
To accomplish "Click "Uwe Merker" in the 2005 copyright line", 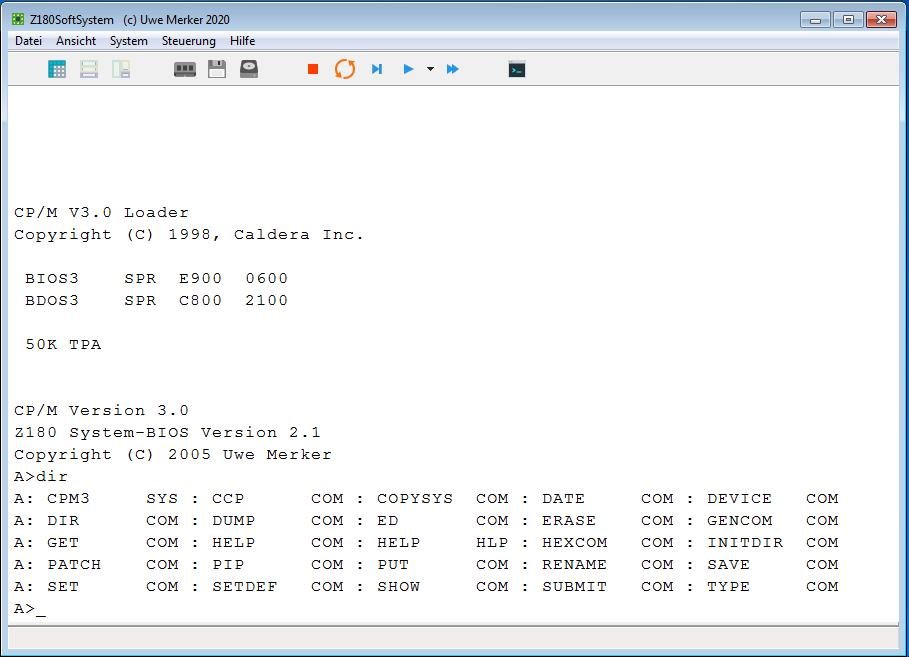I will [277, 455].
